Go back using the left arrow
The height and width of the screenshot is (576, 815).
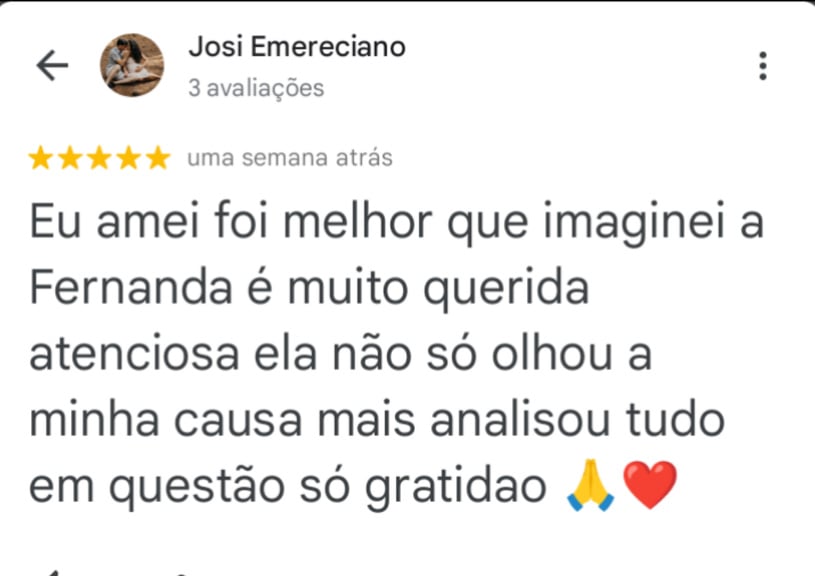pyautogui.click(x=52, y=66)
